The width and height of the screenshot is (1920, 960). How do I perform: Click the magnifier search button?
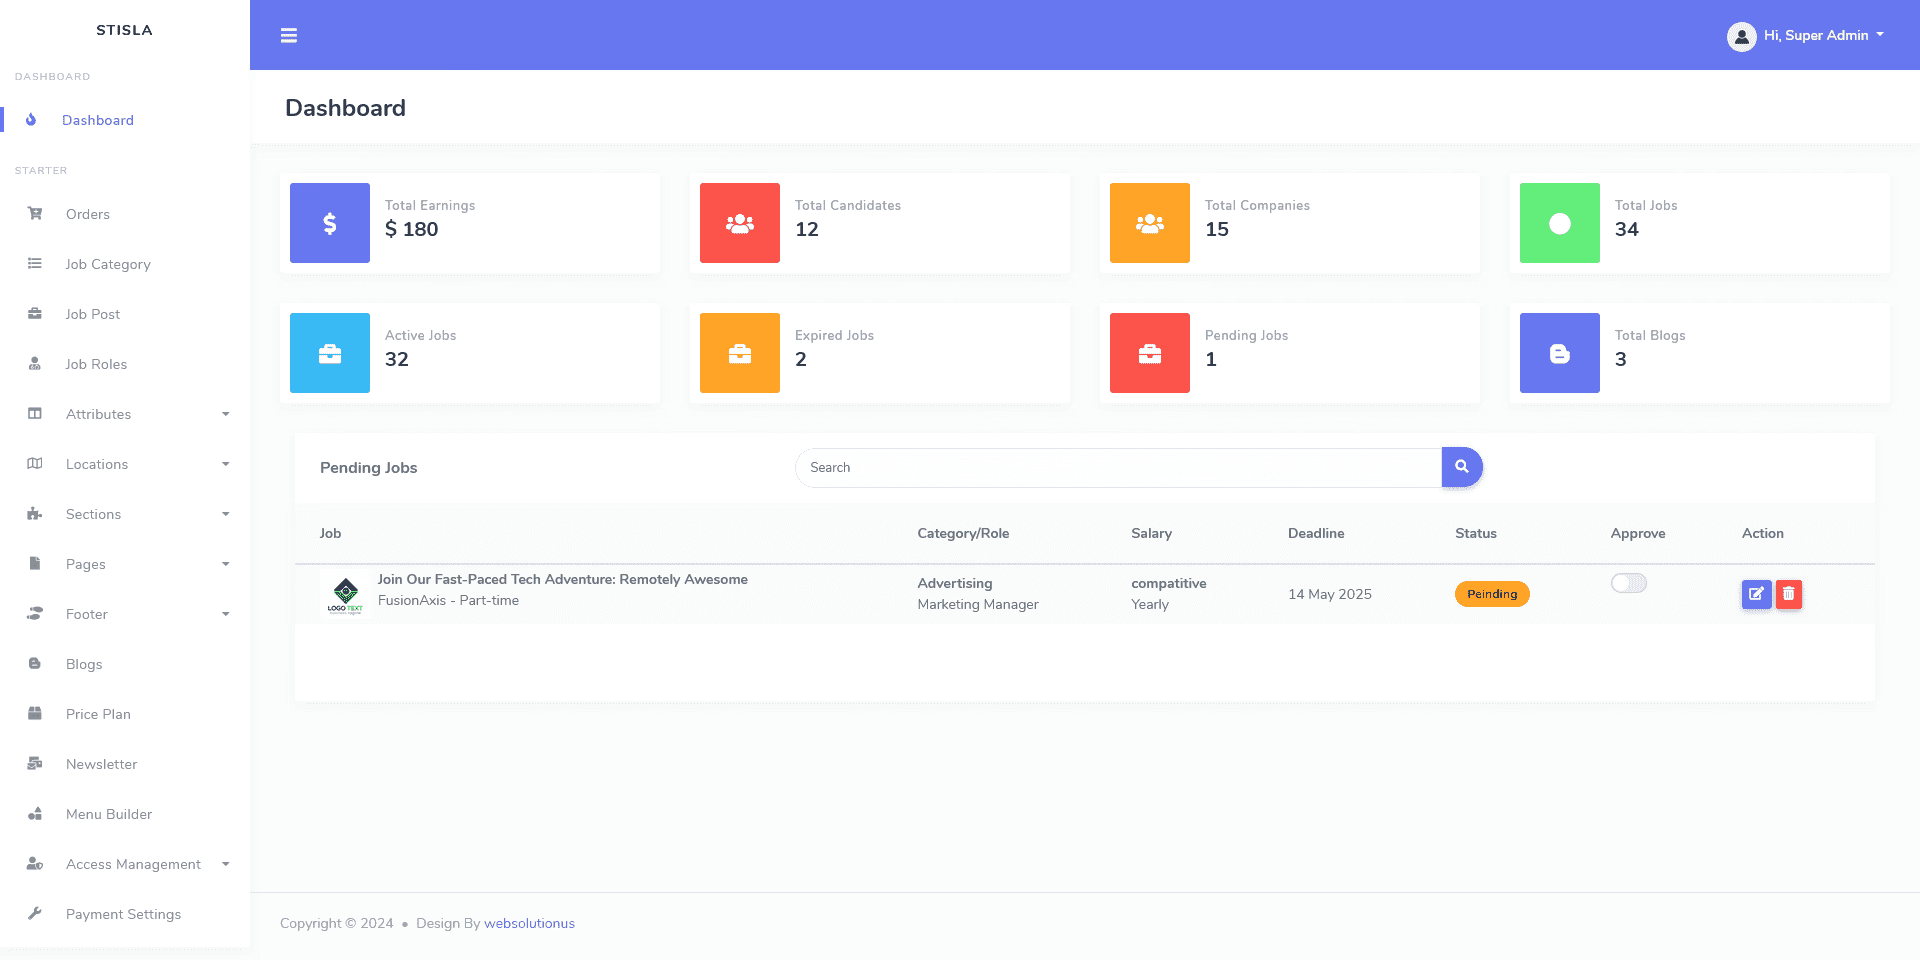[x=1461, y=467]
